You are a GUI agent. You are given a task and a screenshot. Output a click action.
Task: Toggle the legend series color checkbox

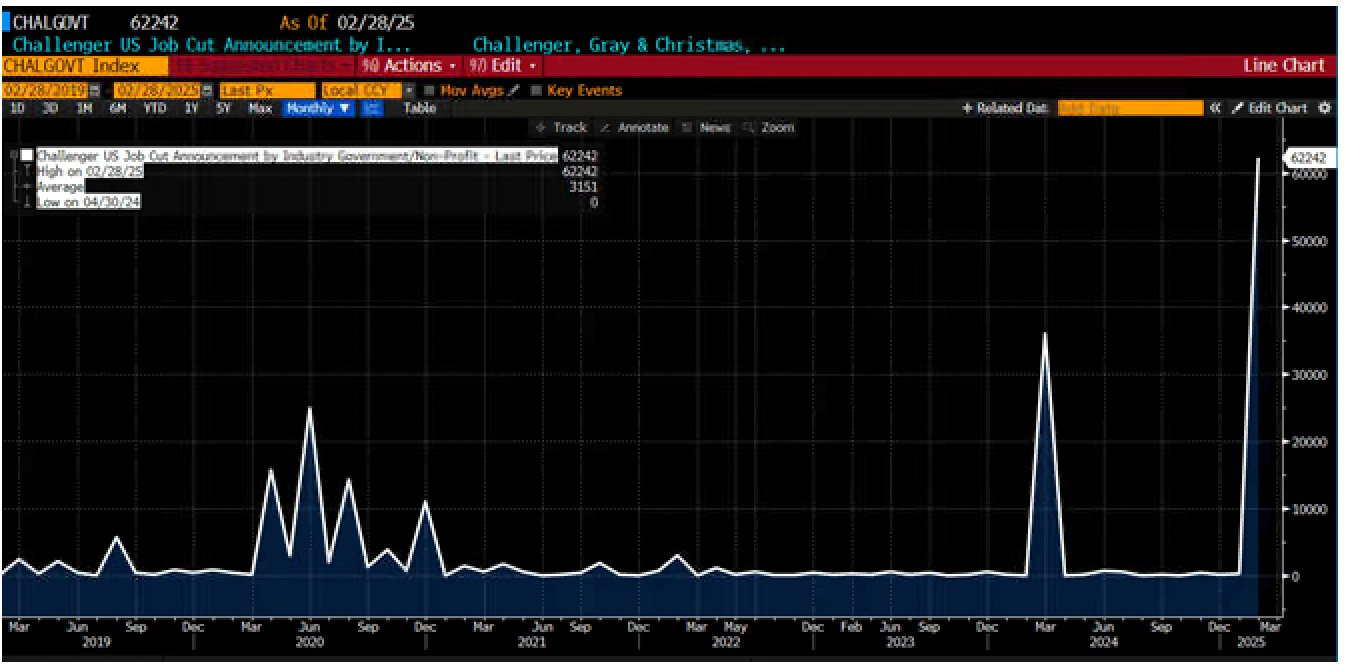click(x=27, y=156)
